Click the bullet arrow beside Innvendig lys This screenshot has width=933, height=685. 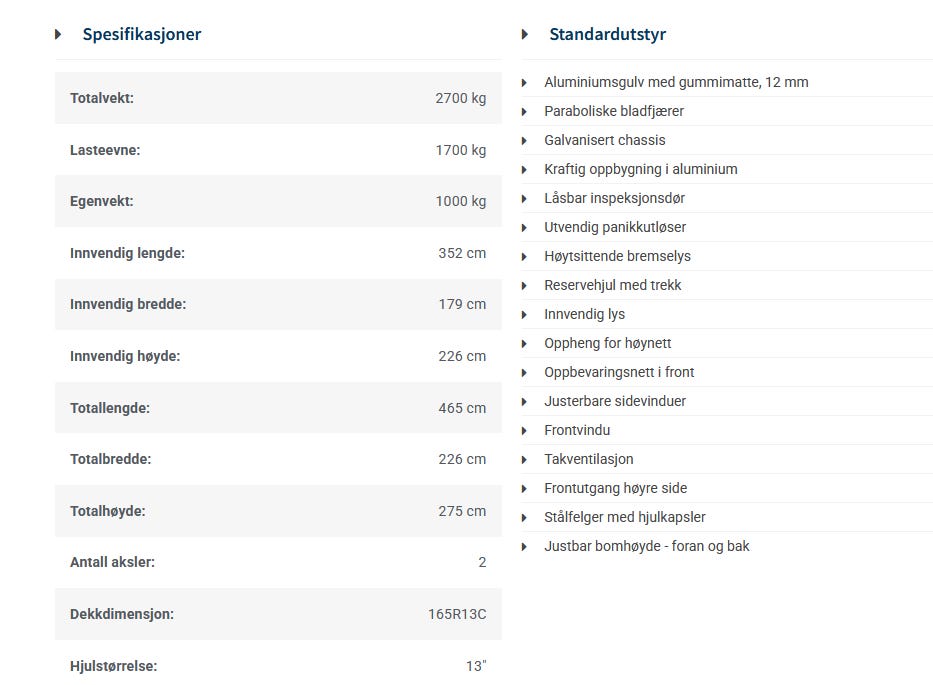pos(524,315)
